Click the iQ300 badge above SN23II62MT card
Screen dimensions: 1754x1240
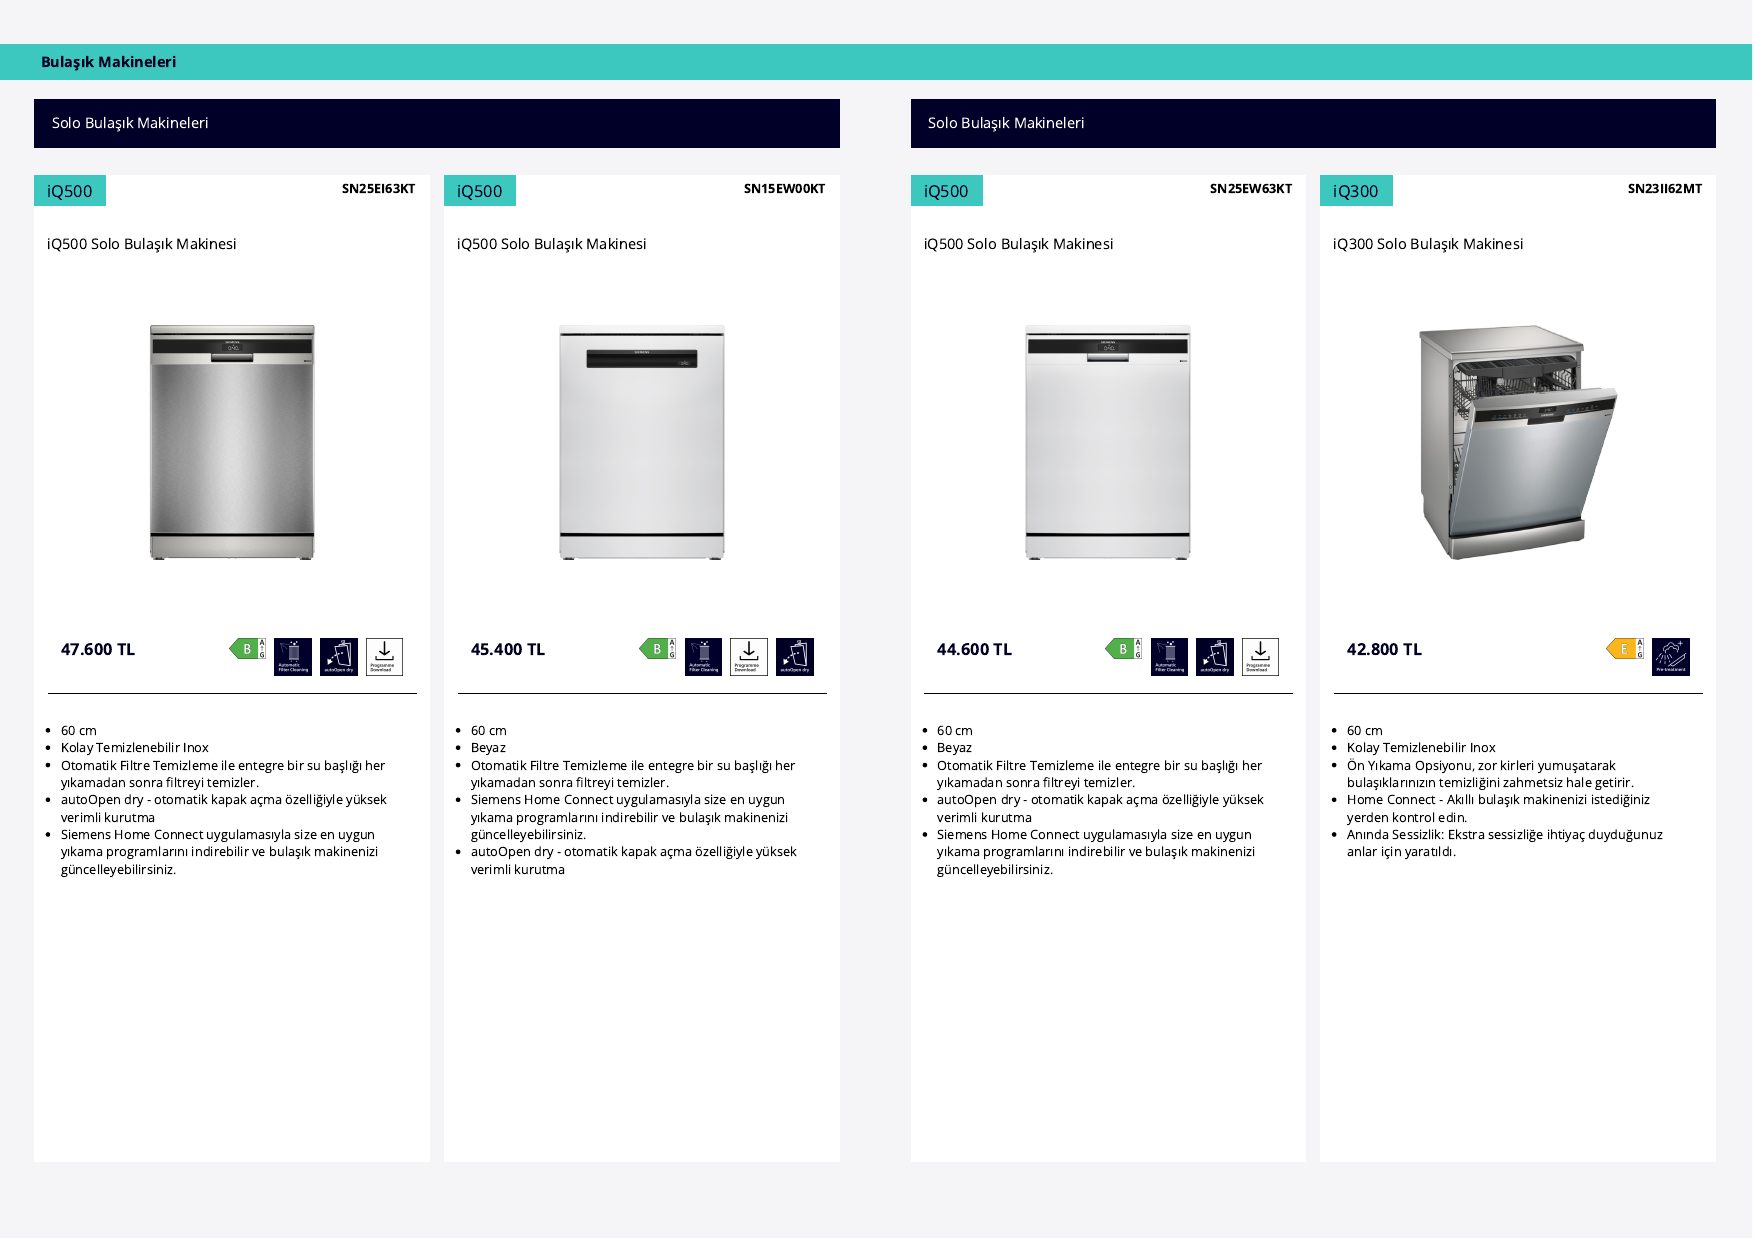[1356, 191]
